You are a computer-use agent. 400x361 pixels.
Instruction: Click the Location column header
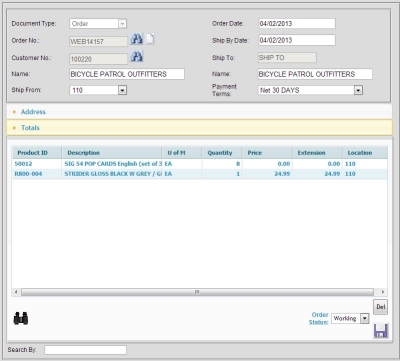365,153
